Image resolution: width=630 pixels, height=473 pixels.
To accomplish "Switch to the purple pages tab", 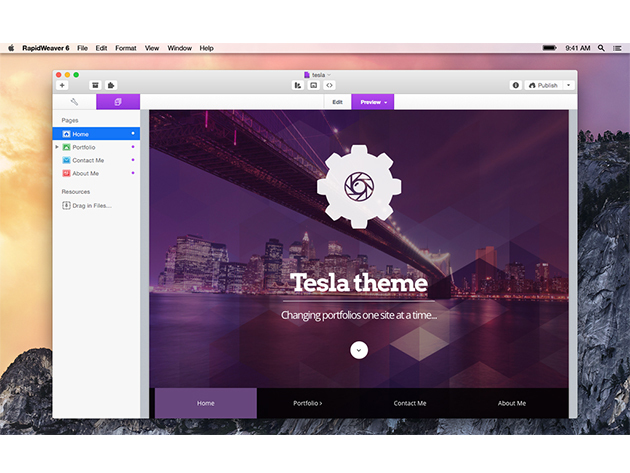I will click(x=118, y=102).
